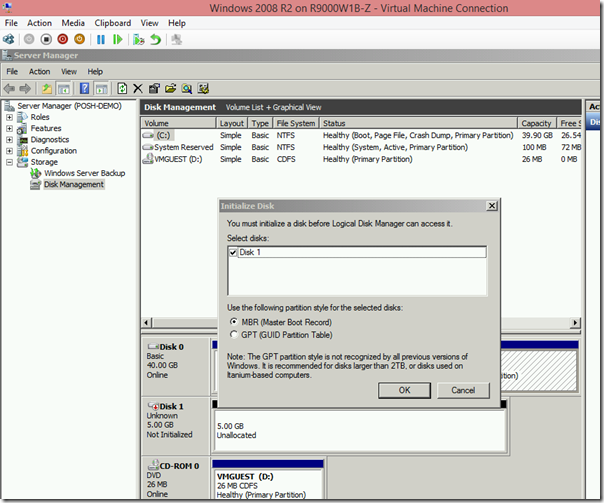
Task: Click the Enhanced Session icon in VM toolbar
Action: coord(176,39)
